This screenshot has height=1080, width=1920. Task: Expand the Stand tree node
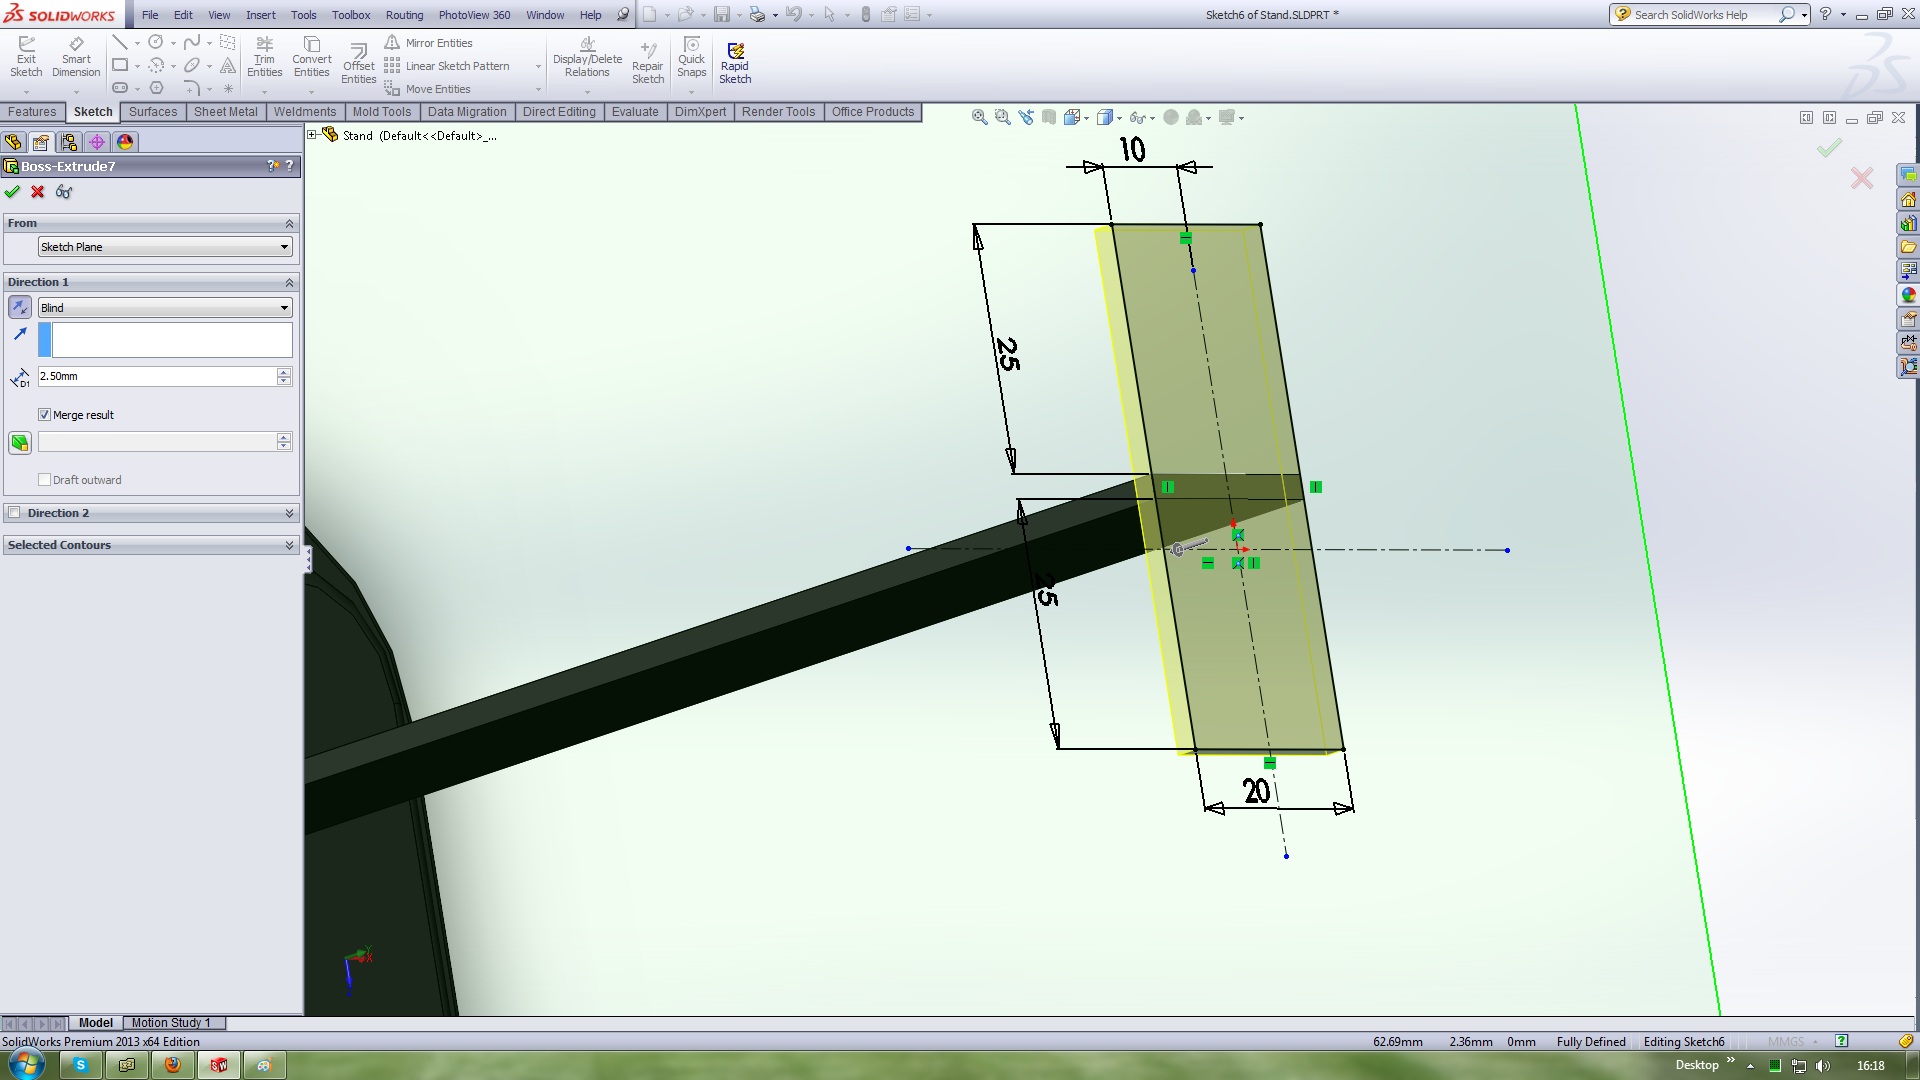tap(312, 135)
